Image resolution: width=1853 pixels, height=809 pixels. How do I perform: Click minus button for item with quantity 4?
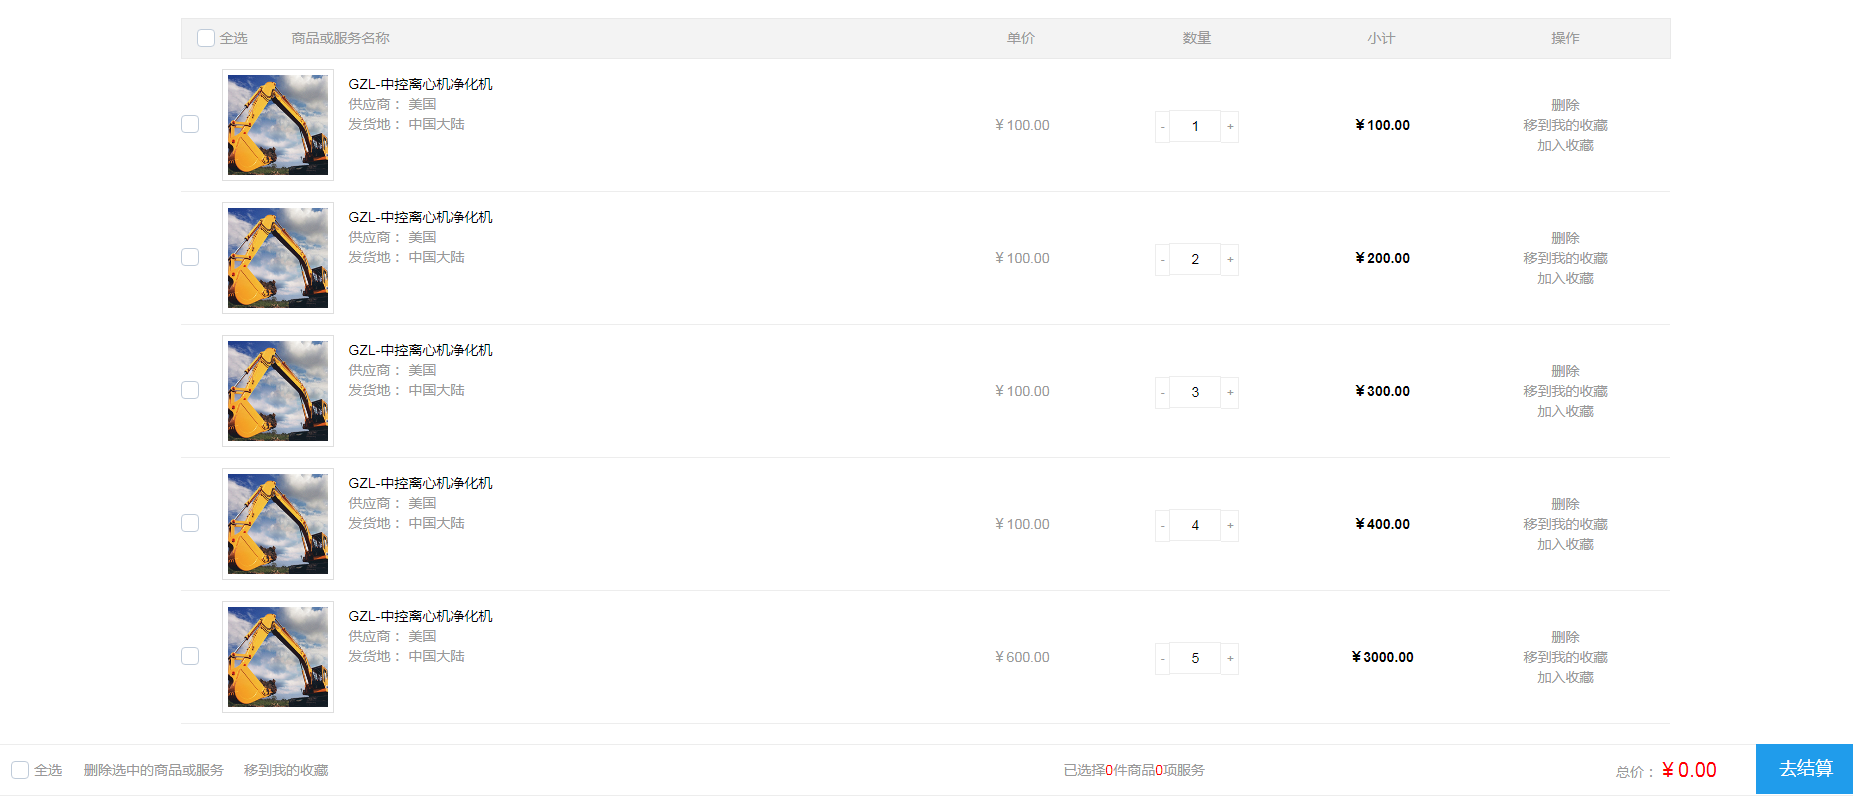(x=1162, y=525)
